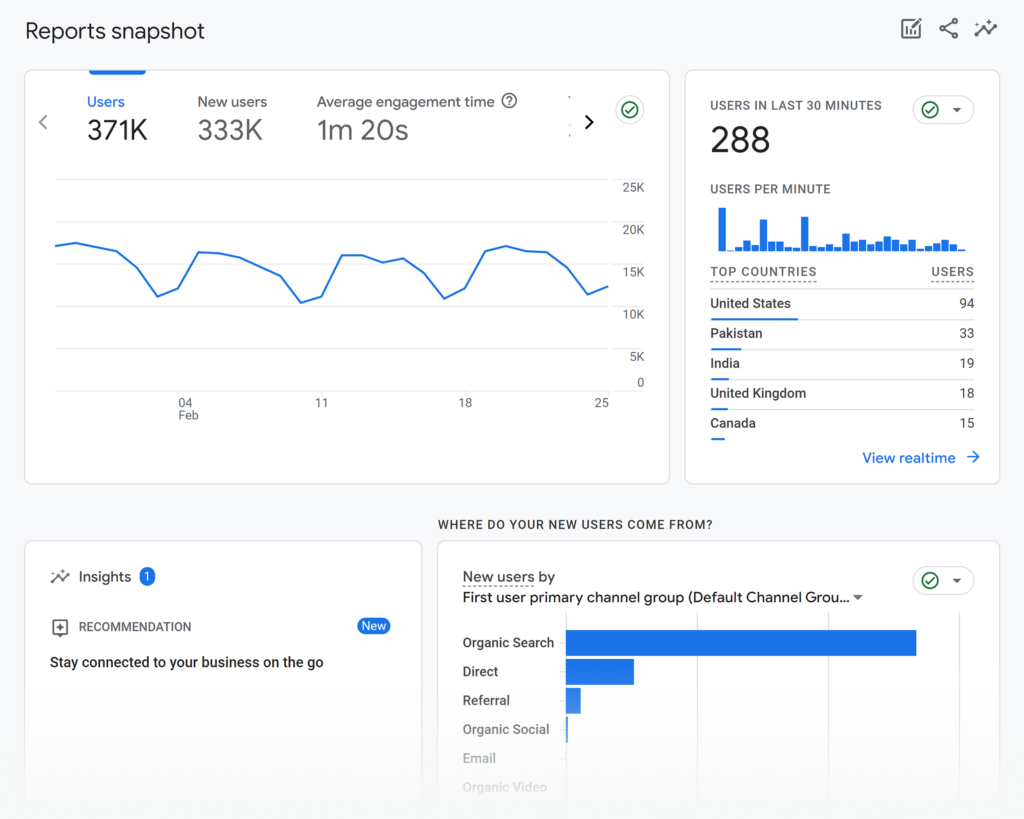Click the United States country row
Screen dimensions: 1024x819
coord(750,303)
